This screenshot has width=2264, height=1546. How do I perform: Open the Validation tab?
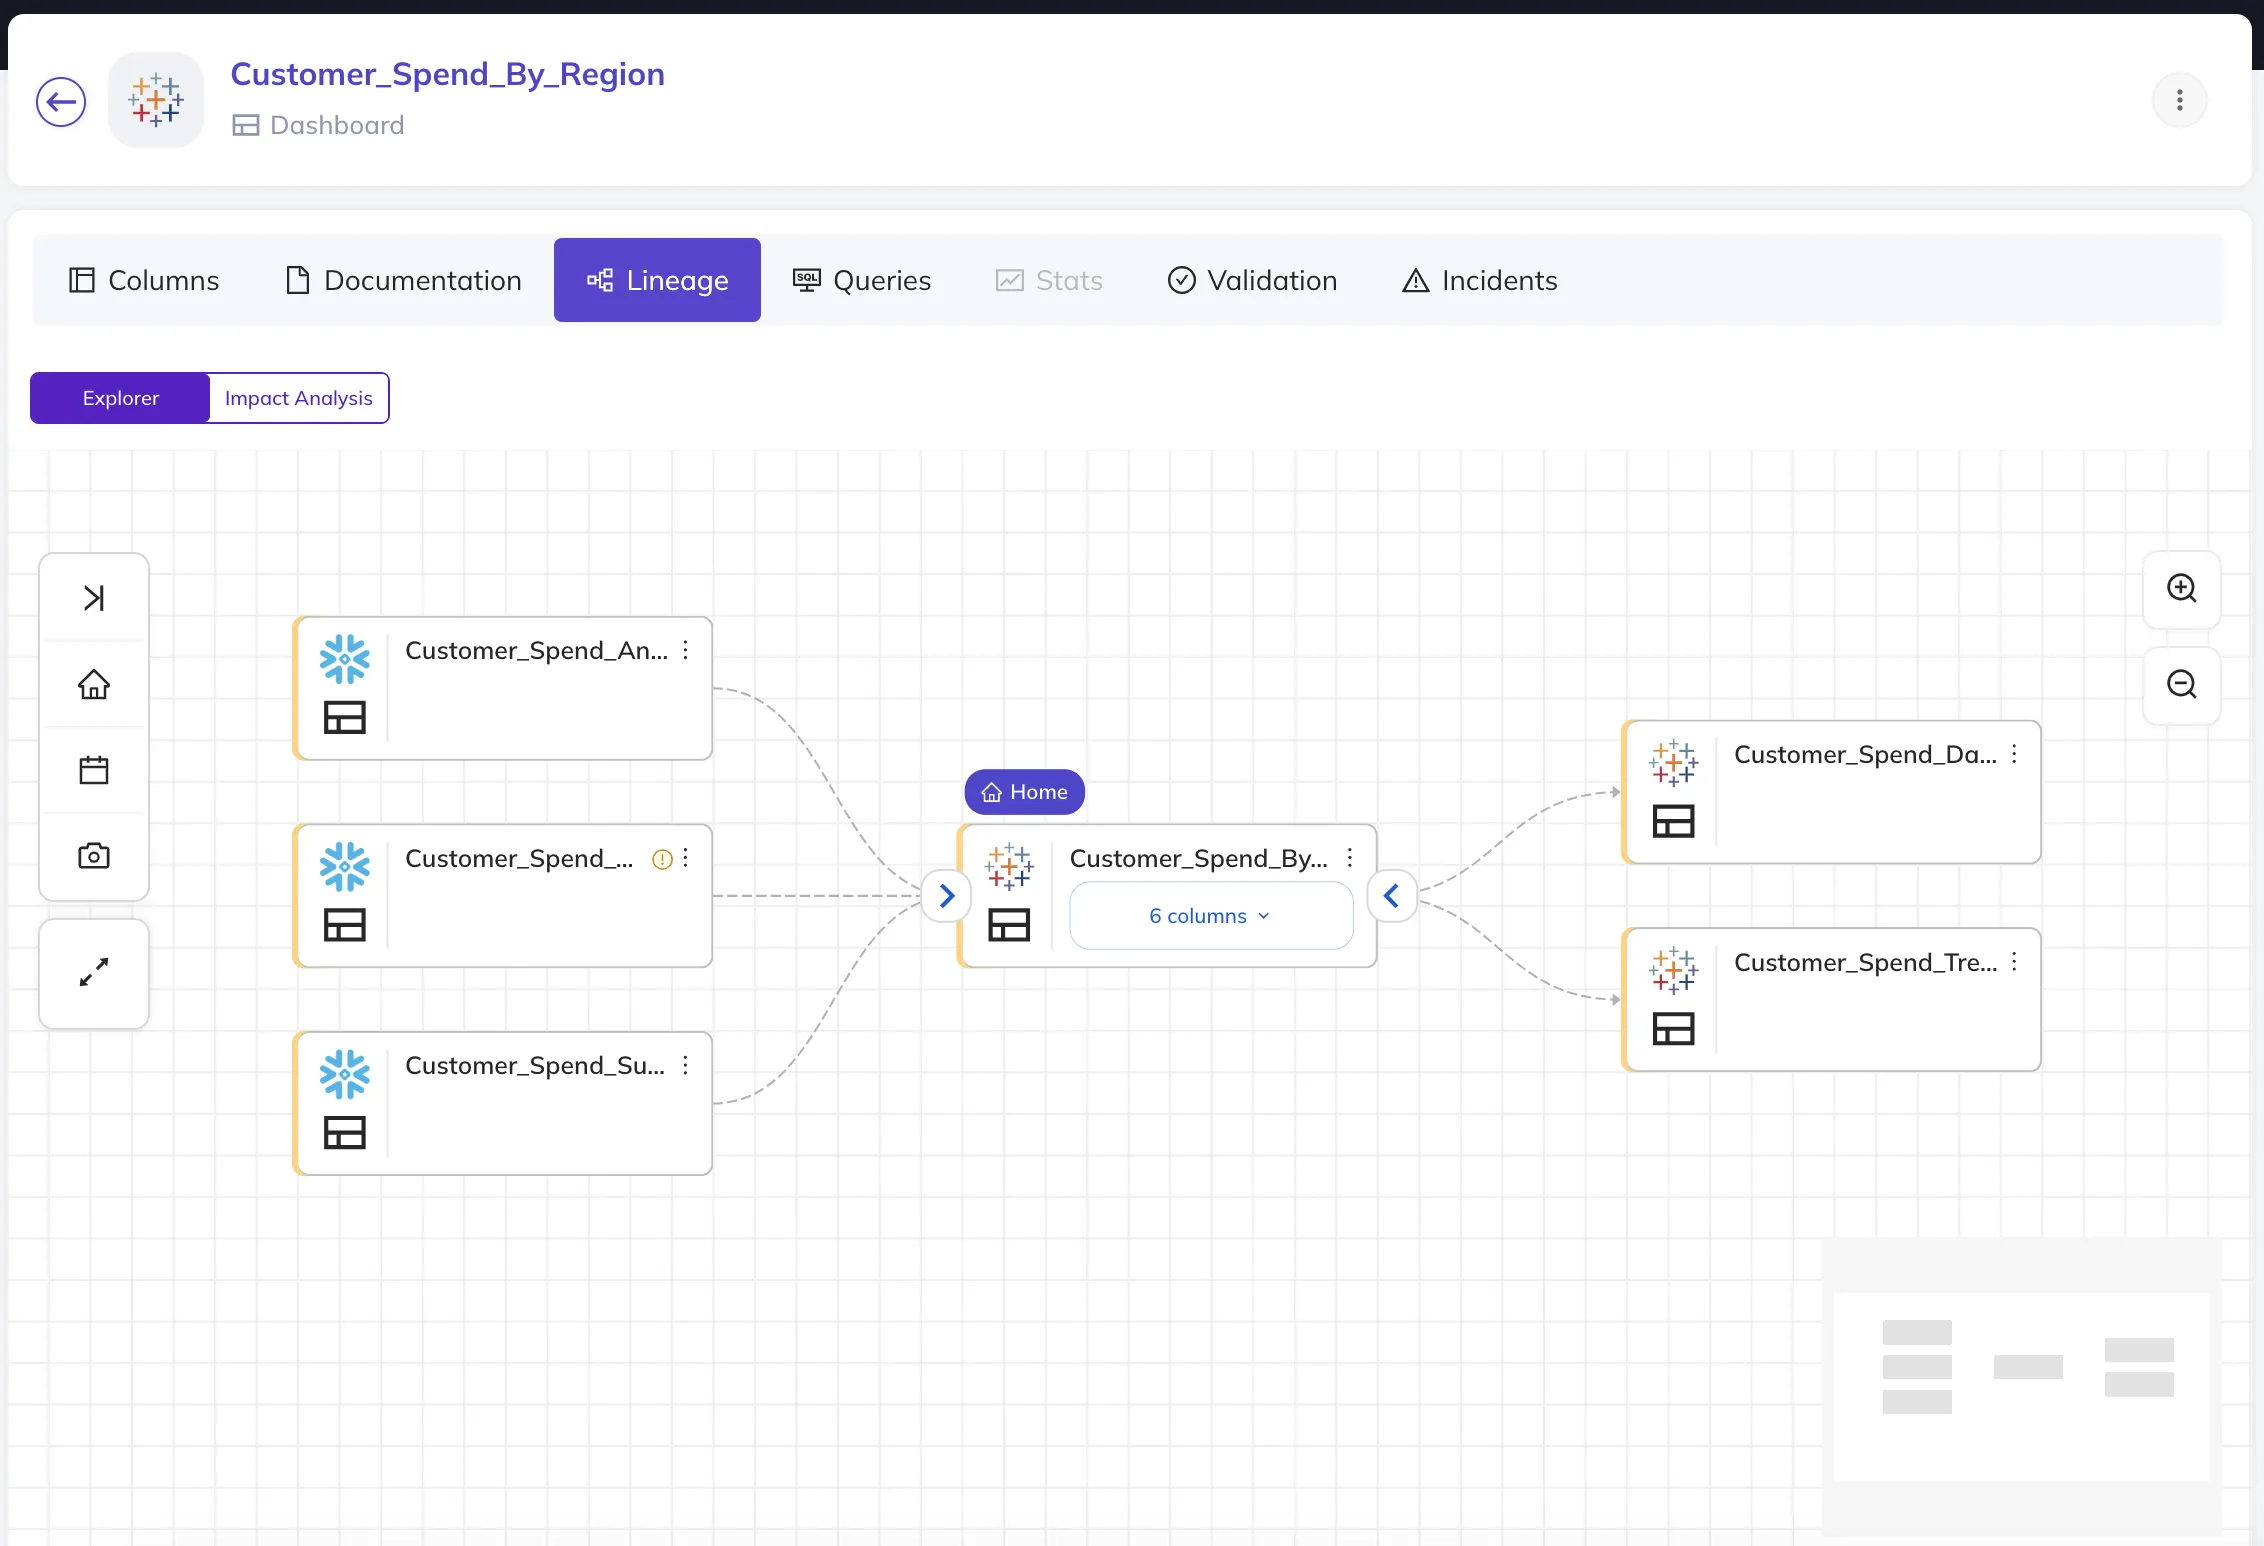1252,280
